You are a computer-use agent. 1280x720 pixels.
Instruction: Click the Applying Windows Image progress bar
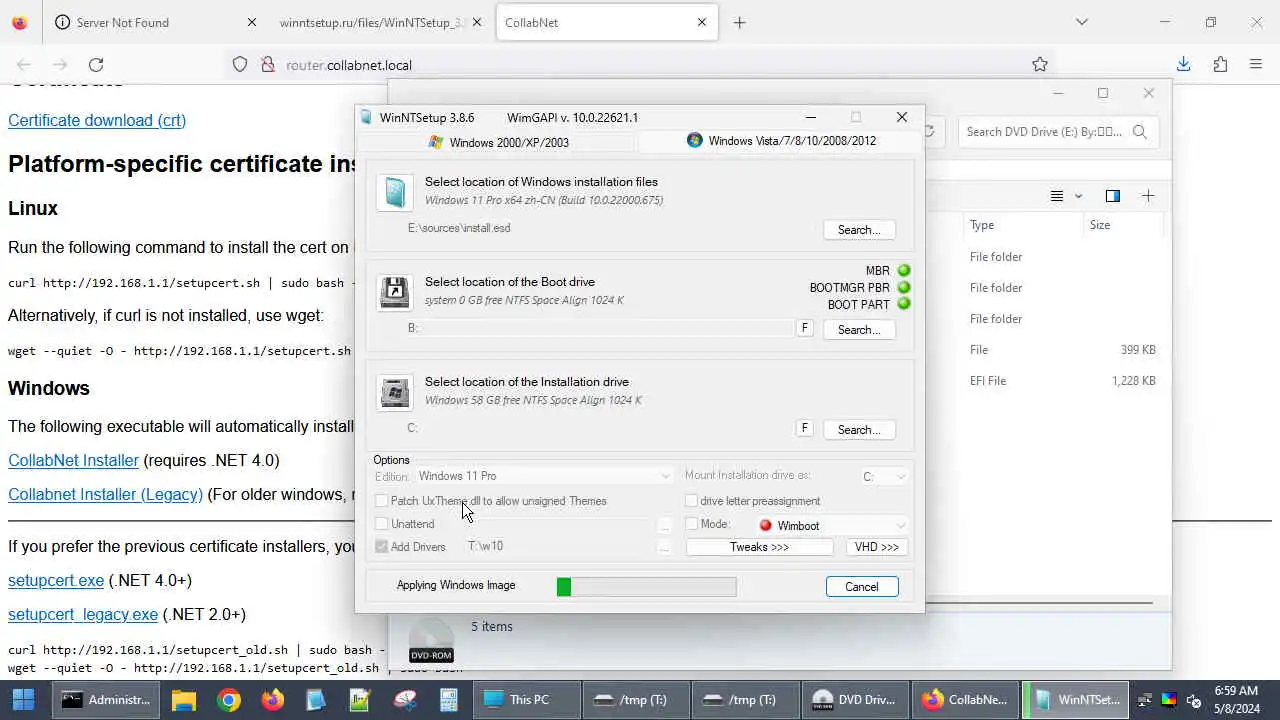(x=647, y=587)
